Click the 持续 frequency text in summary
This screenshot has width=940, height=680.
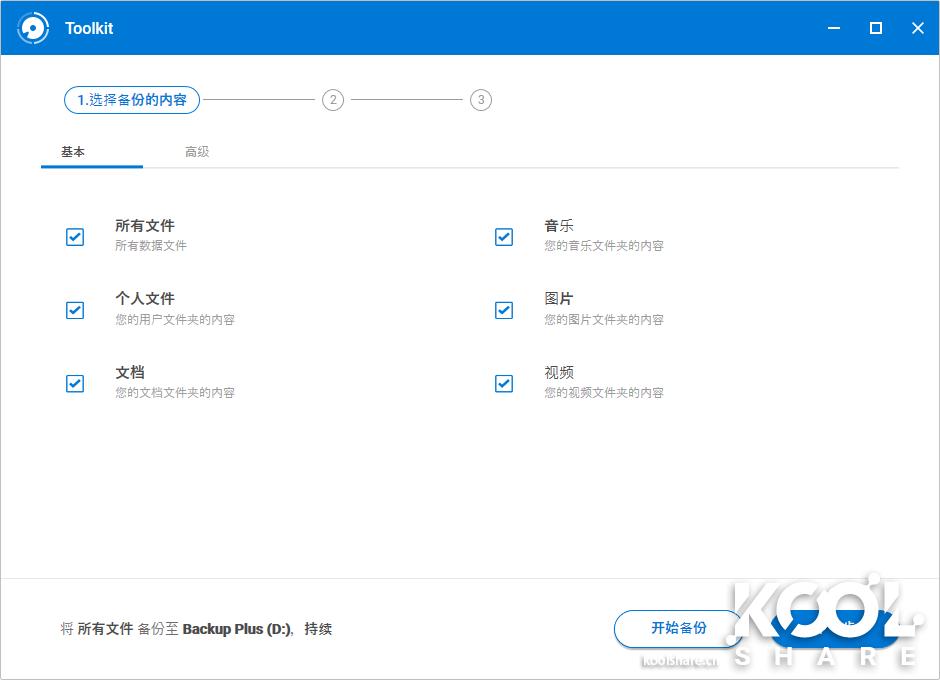[x=320, y=628]
